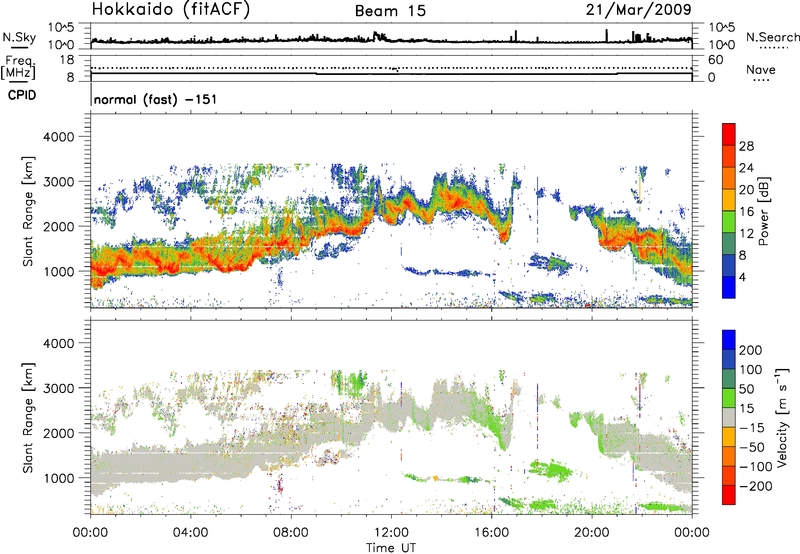Click the 'Slant Range [km]' label of power panel
Screen dimensions: 800x554
click(28, 211)
